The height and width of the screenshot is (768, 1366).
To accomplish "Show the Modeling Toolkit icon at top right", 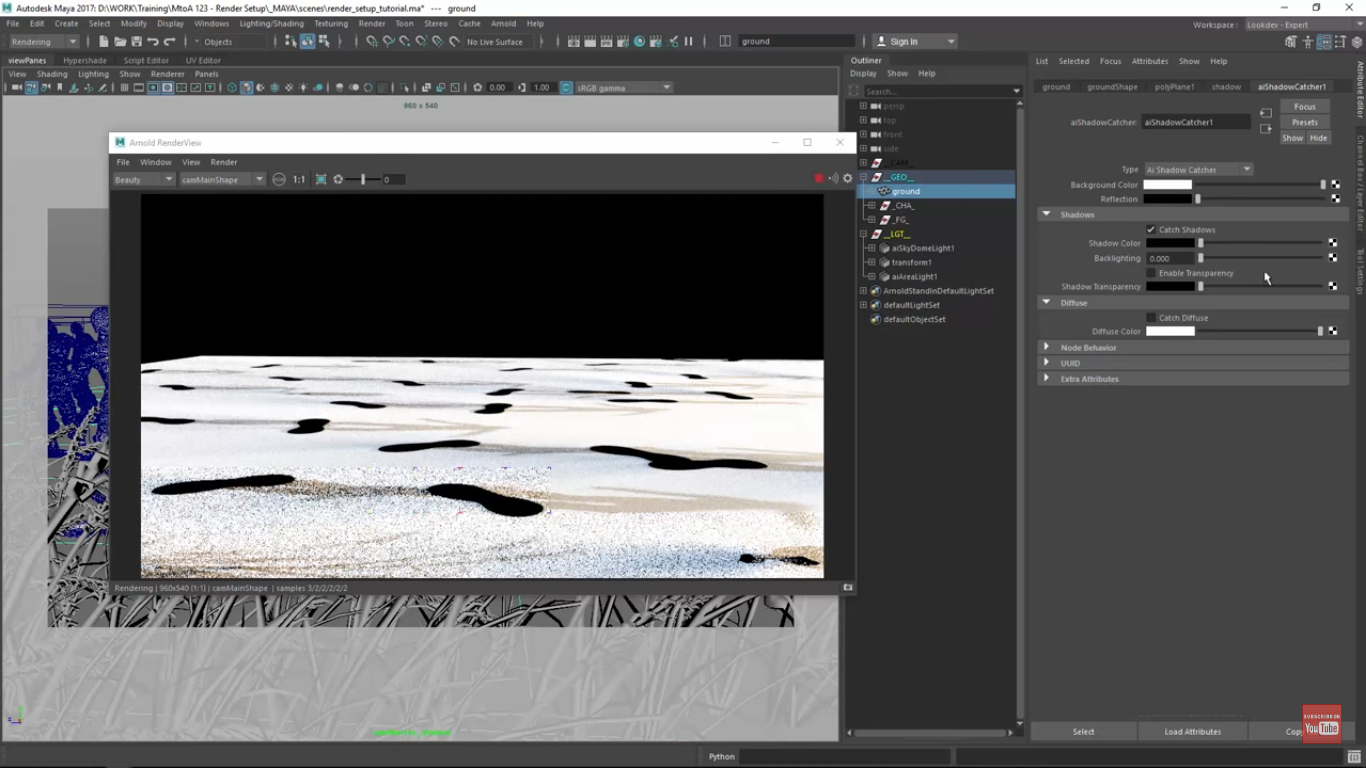I will [x=1291, y=42].
